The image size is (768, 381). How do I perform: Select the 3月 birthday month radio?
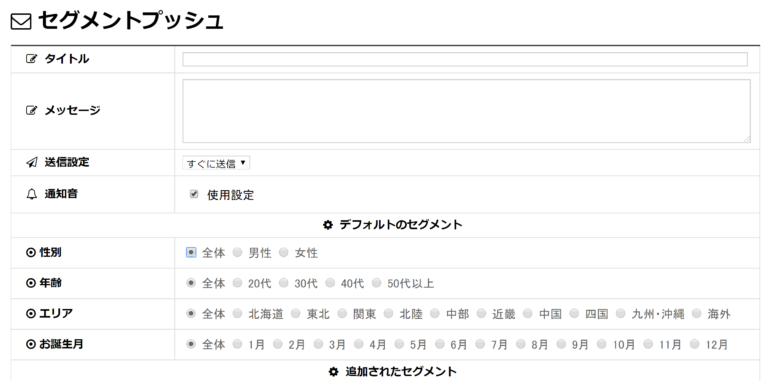[x=318, y=344]
